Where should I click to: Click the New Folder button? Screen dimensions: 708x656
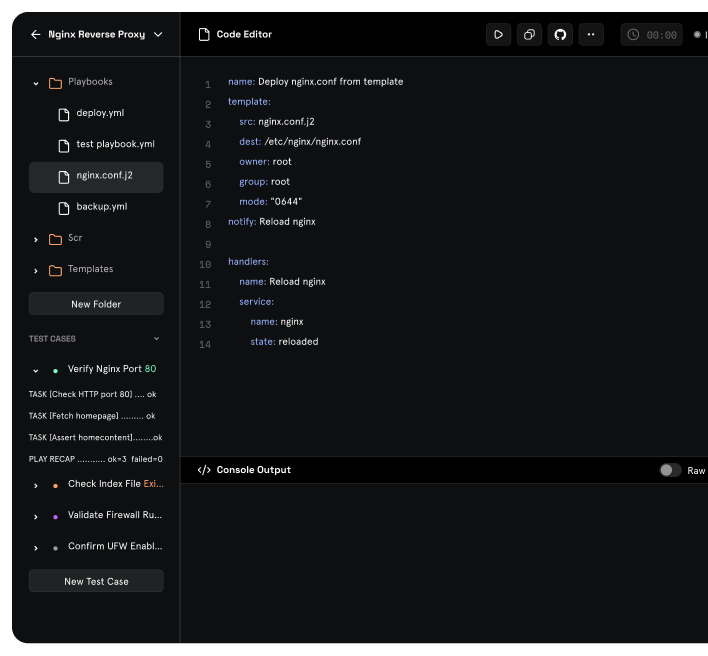coord(96,304)
